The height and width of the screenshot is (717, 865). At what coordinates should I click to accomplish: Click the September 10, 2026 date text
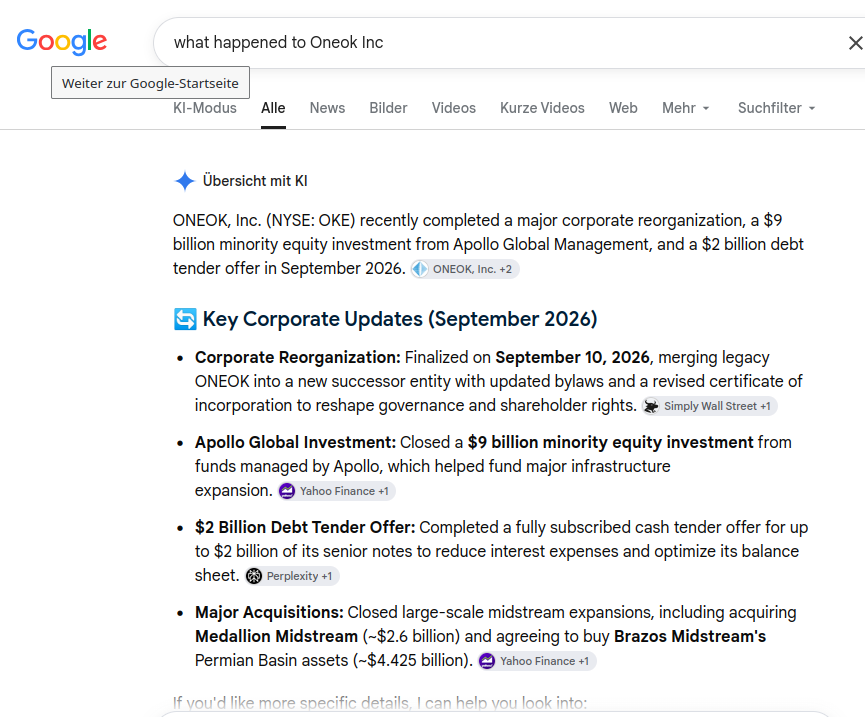[572, 357]
